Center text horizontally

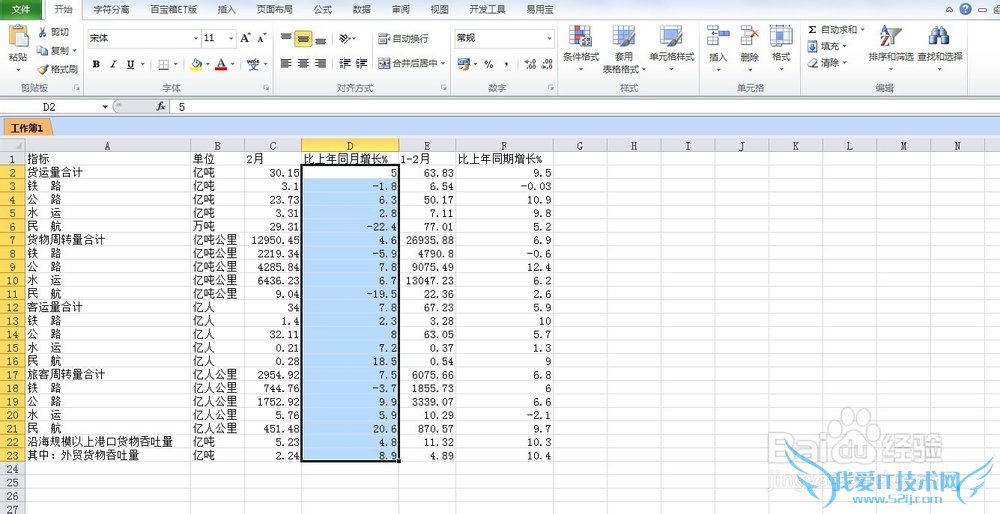304,64
